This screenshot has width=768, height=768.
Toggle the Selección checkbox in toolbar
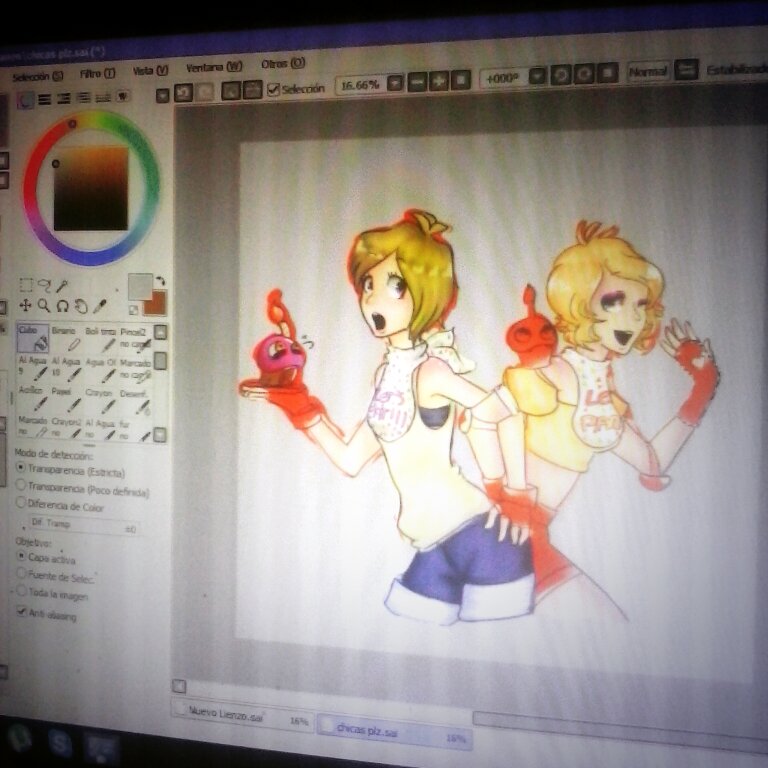coord(273,89)
